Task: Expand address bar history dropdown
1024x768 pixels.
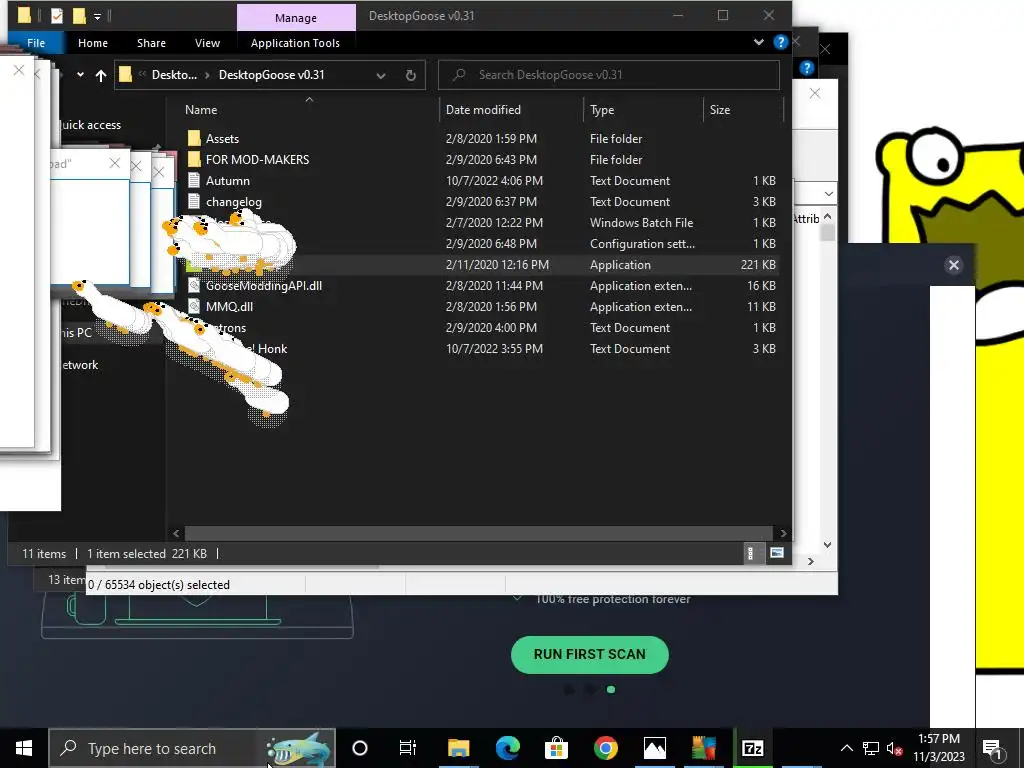Action: (x=381, y=75)
